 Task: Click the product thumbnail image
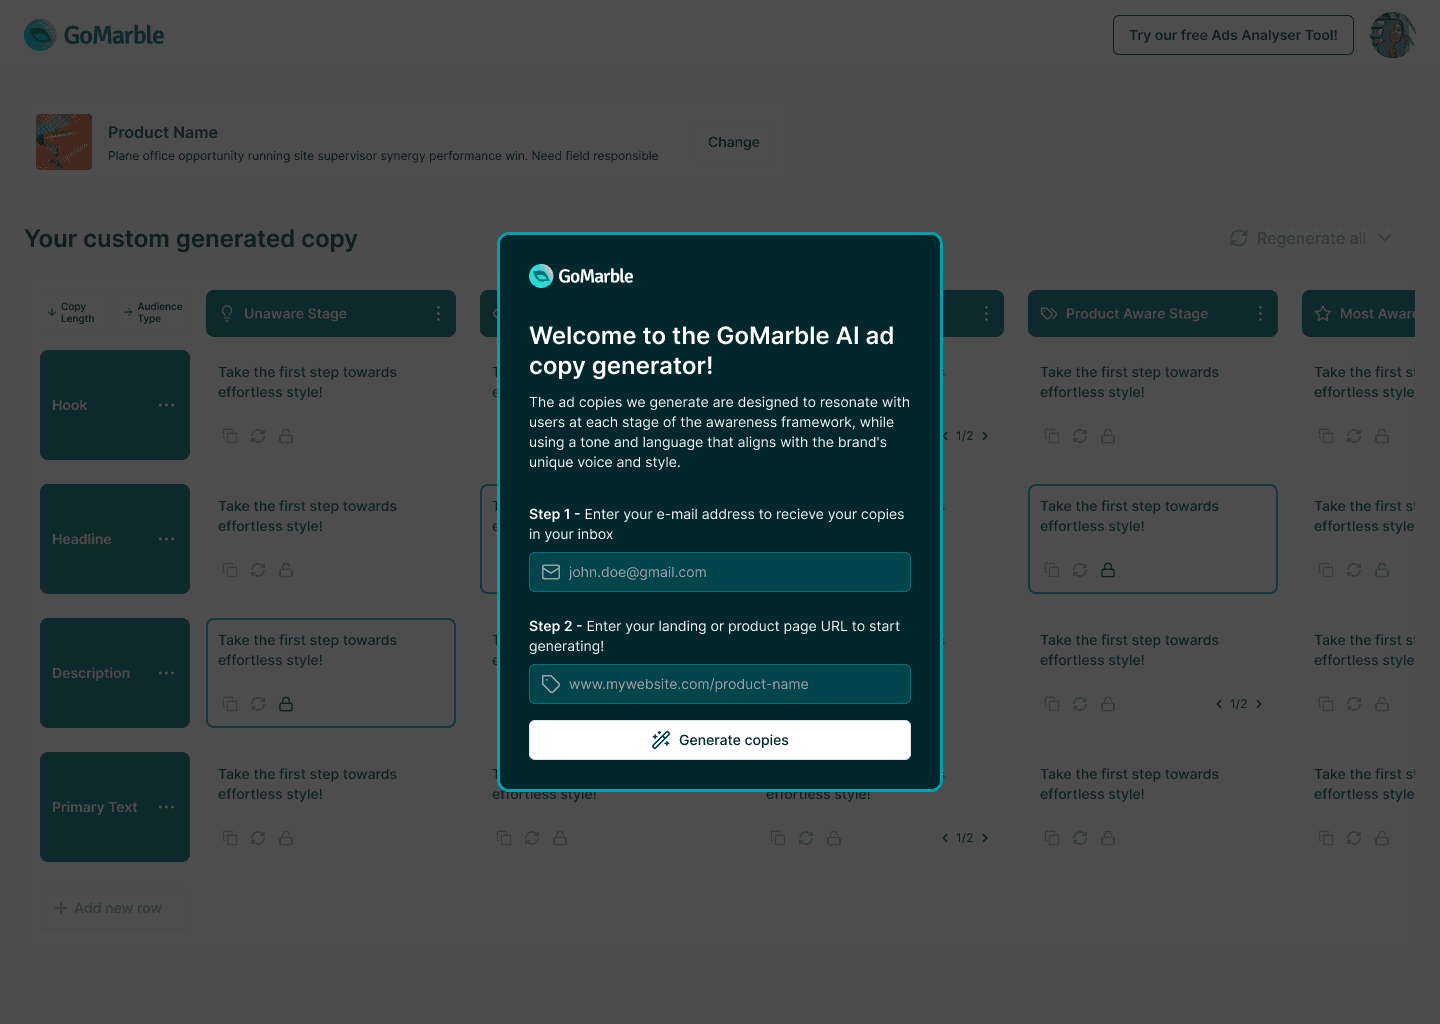point(64,142)
